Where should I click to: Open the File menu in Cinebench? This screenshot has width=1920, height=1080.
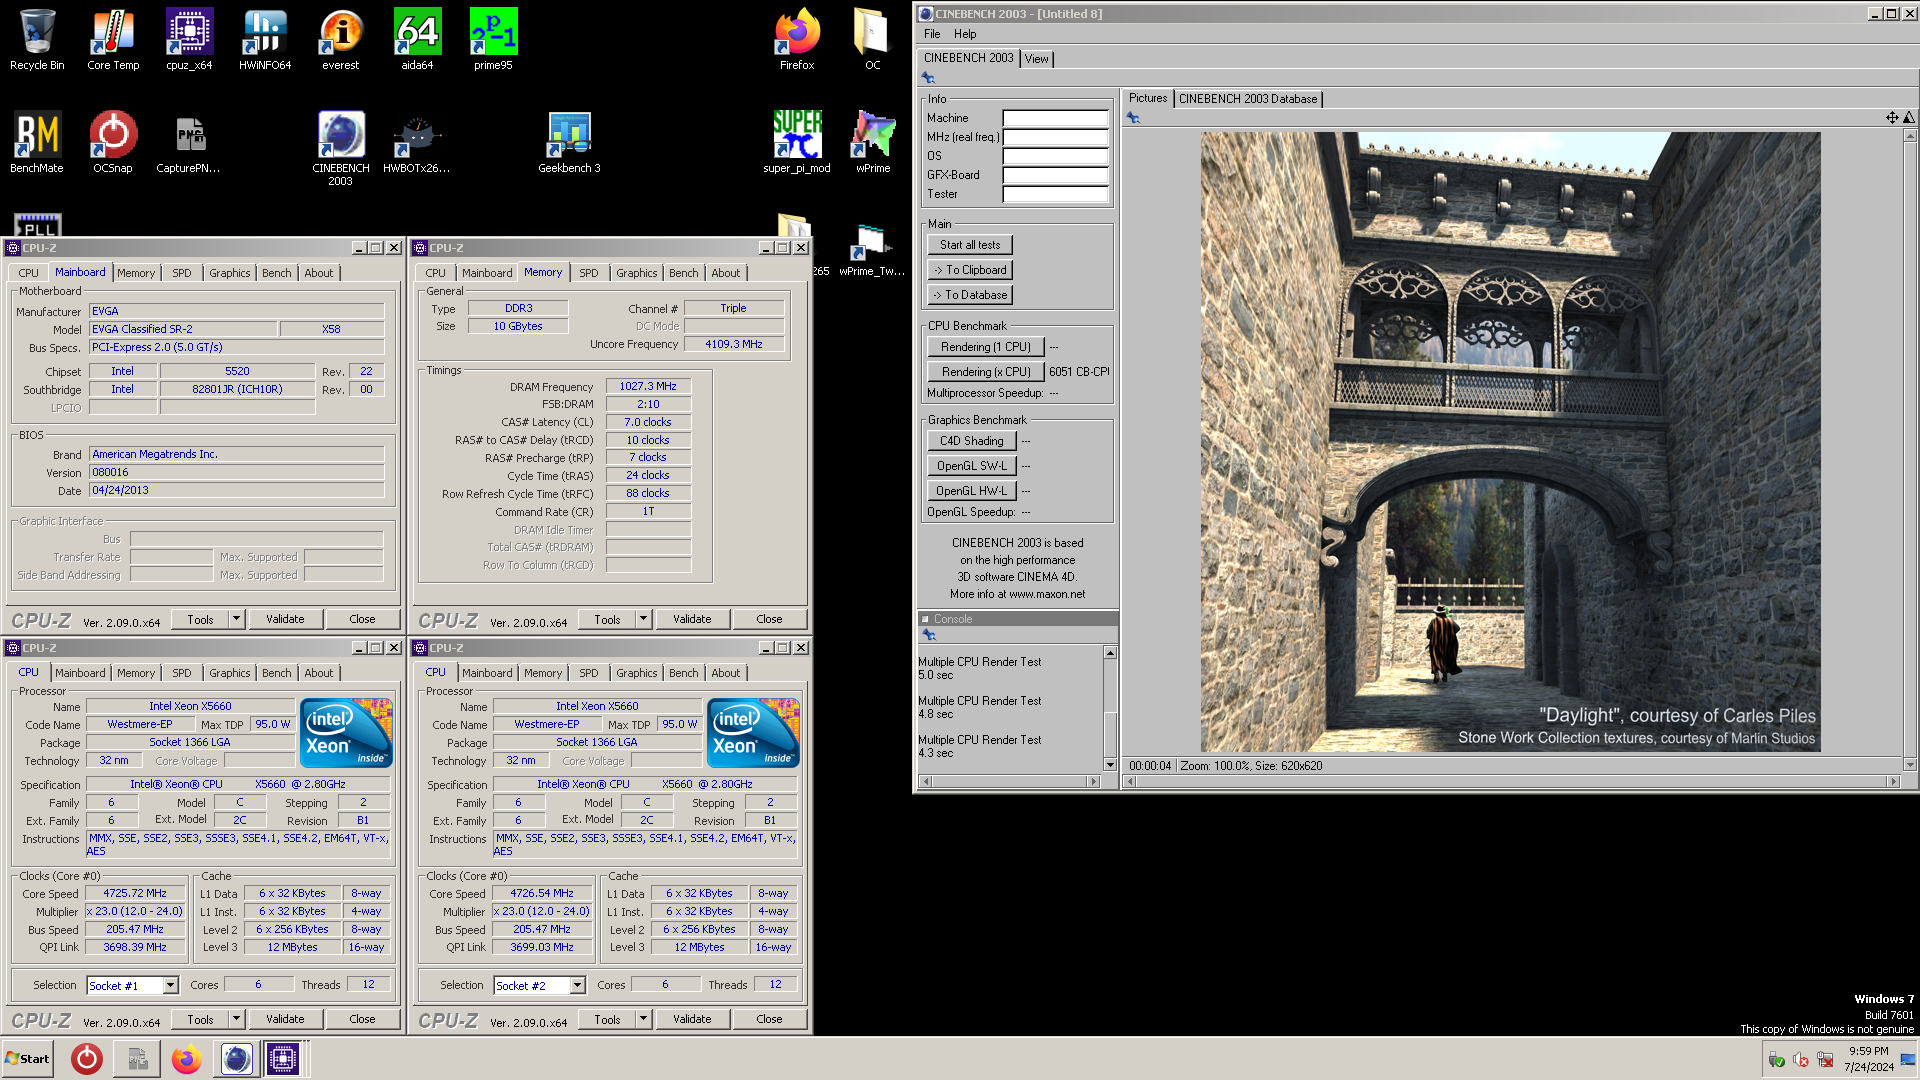[932, 34]
